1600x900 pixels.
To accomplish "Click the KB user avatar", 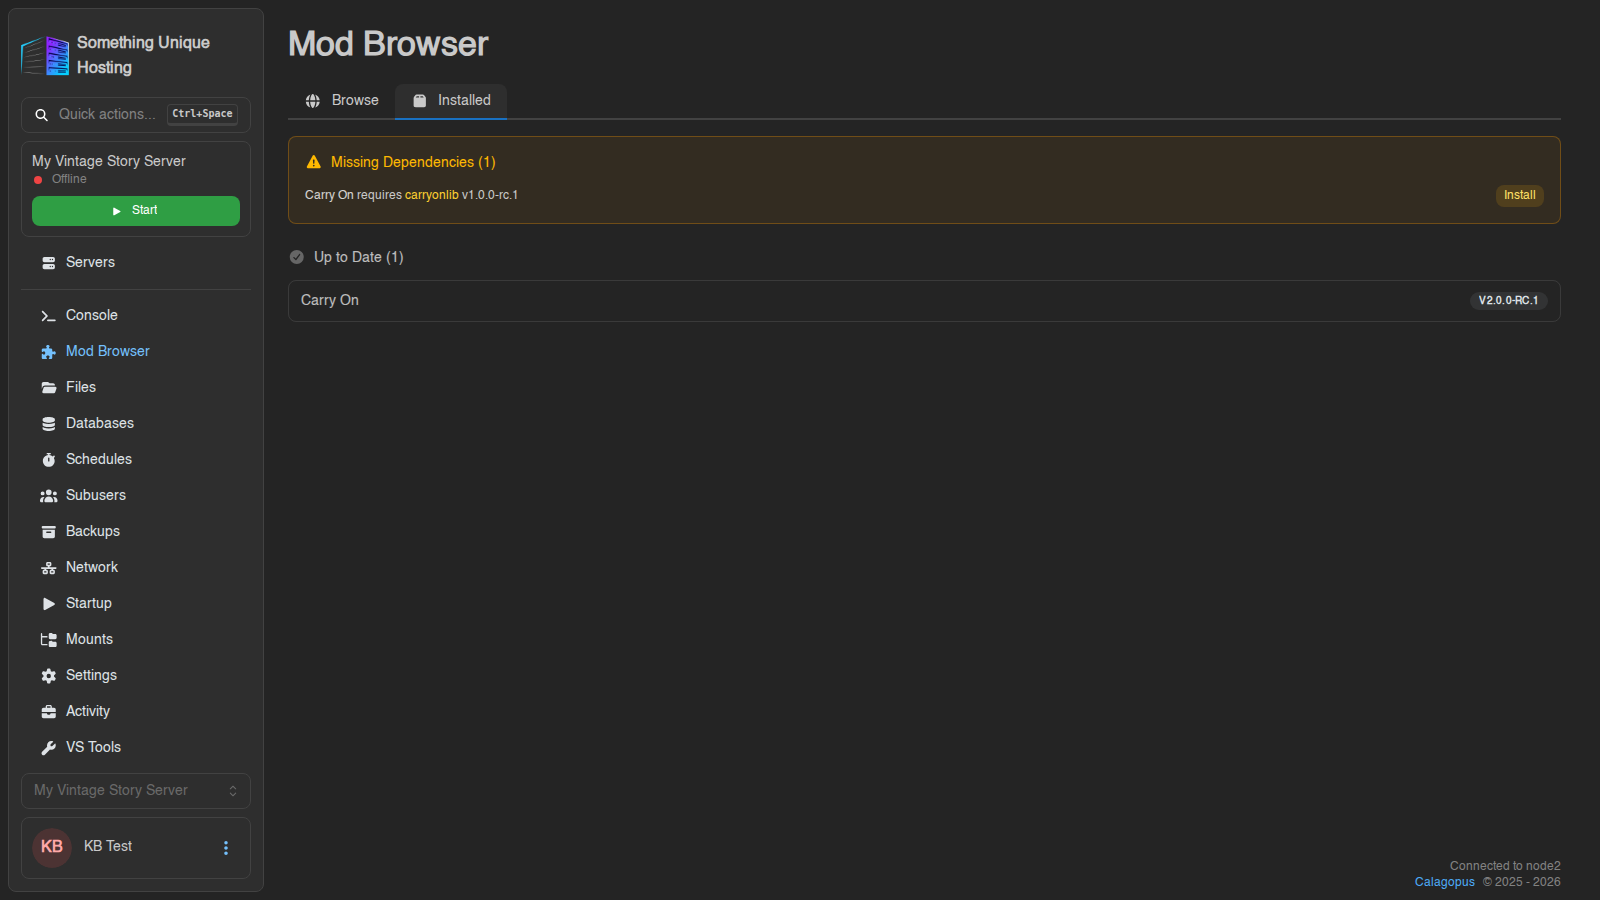I will tap(52, 847).
